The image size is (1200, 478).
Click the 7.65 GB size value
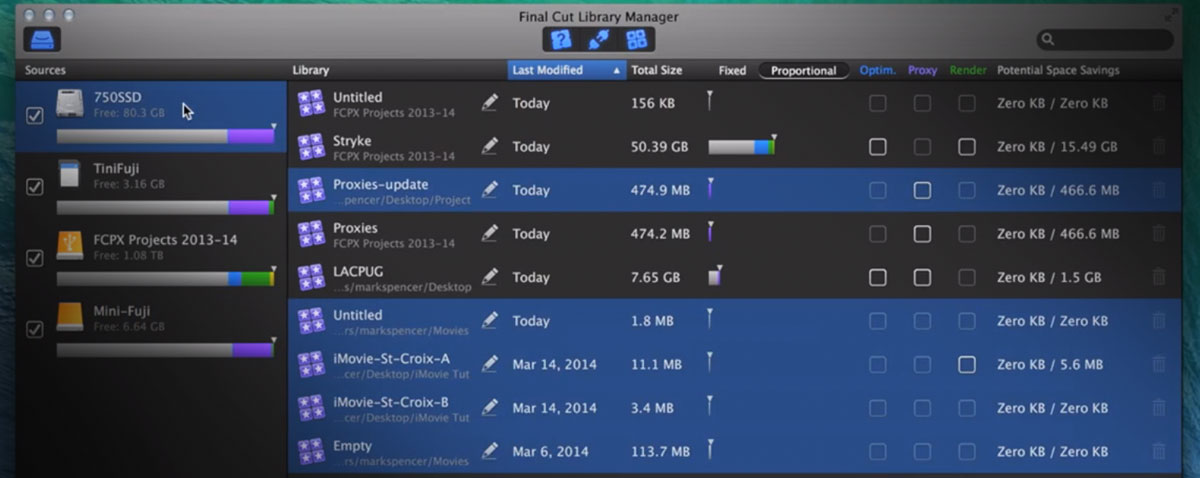click(655, 277)
